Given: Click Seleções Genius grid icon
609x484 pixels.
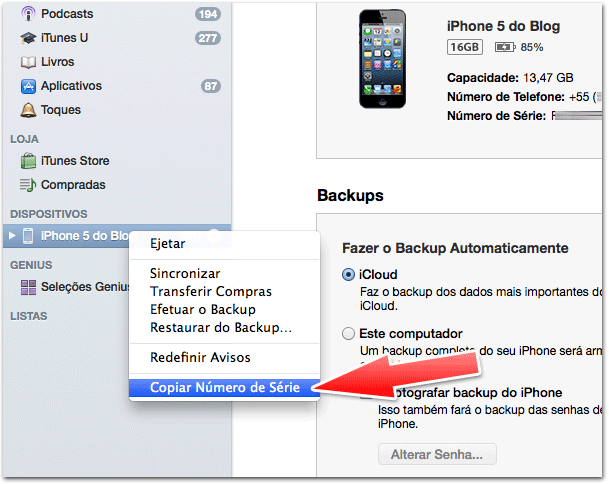Looking at the screenshot, I should click(x=28, y=287).
